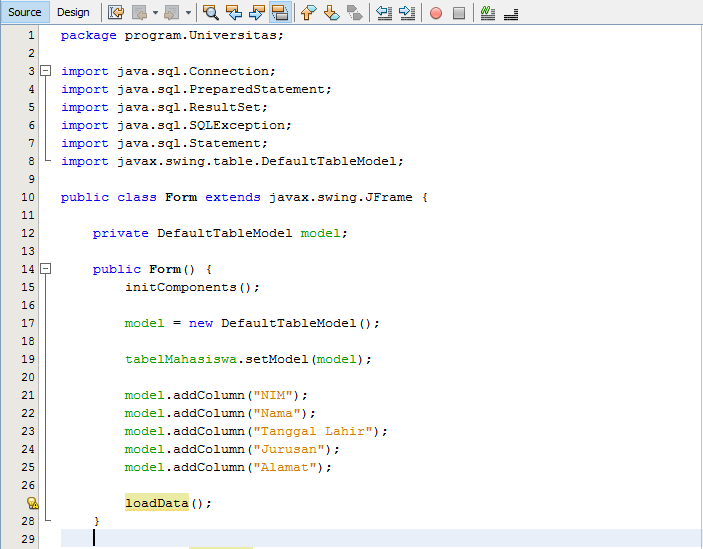Click setModel method on line 19

click(277, 359)
